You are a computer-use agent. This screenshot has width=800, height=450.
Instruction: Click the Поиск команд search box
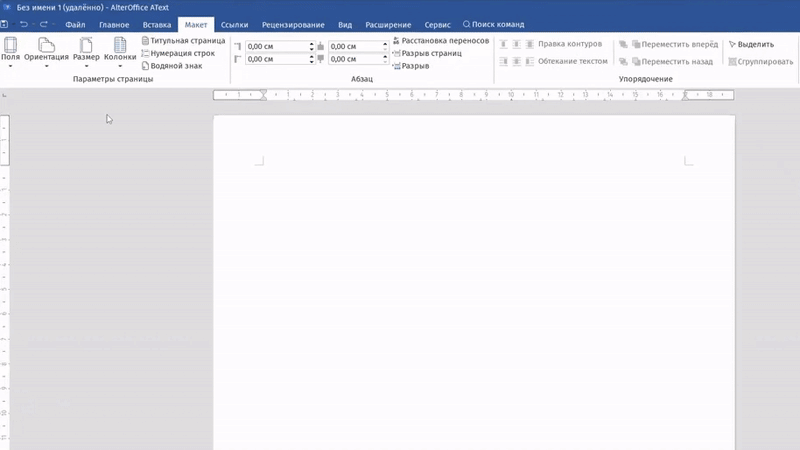coord(494,24)
